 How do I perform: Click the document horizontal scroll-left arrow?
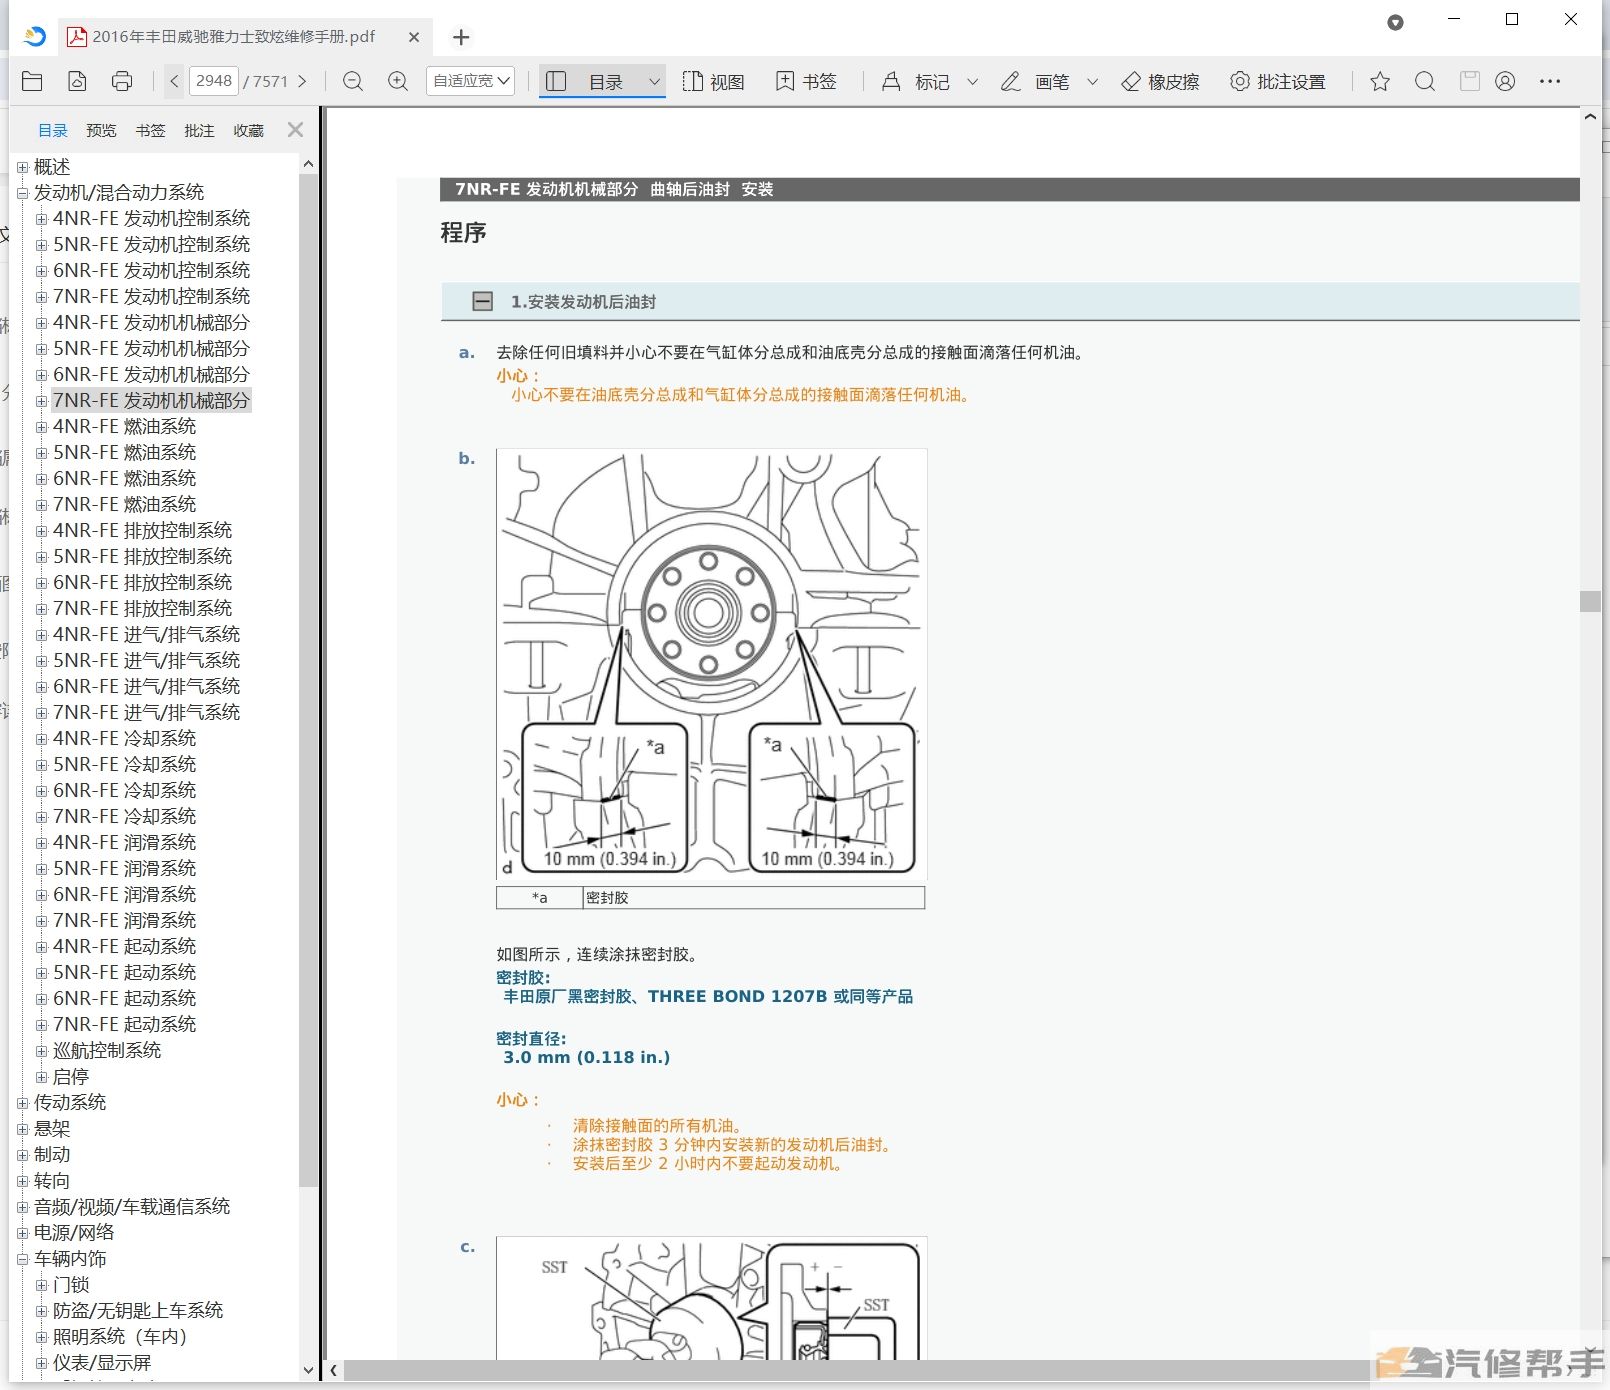pos(334,1371)
